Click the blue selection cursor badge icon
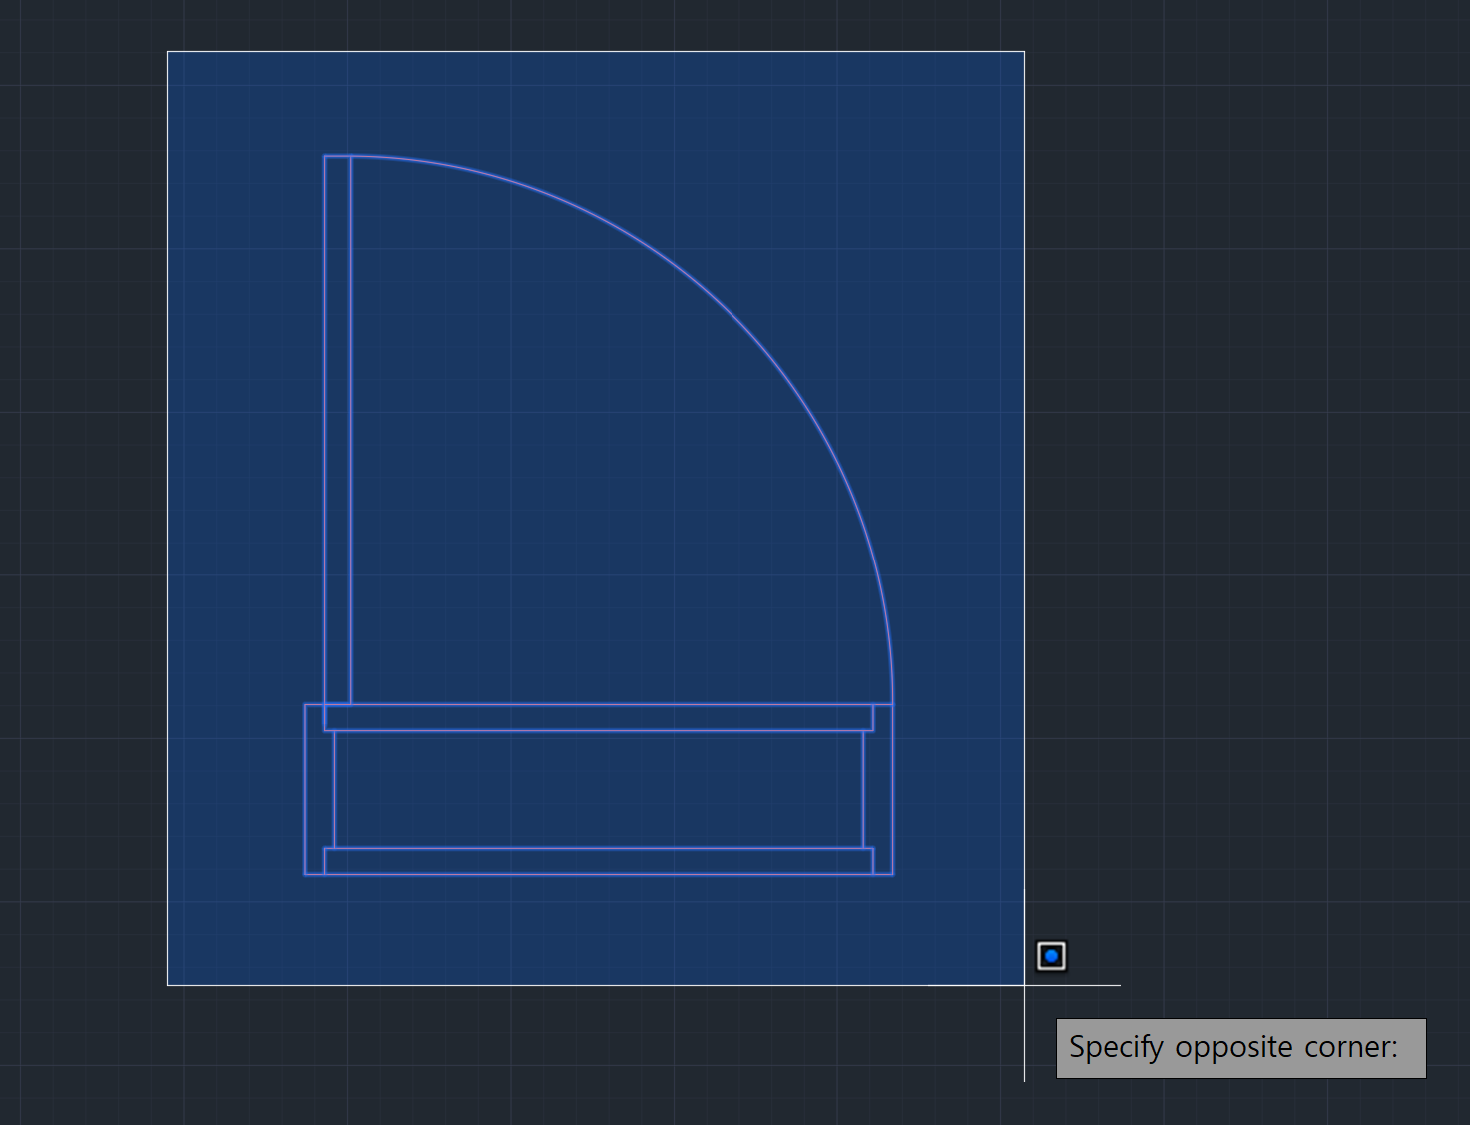The image size is (1470, 1125). click(x=1051, y=956)
